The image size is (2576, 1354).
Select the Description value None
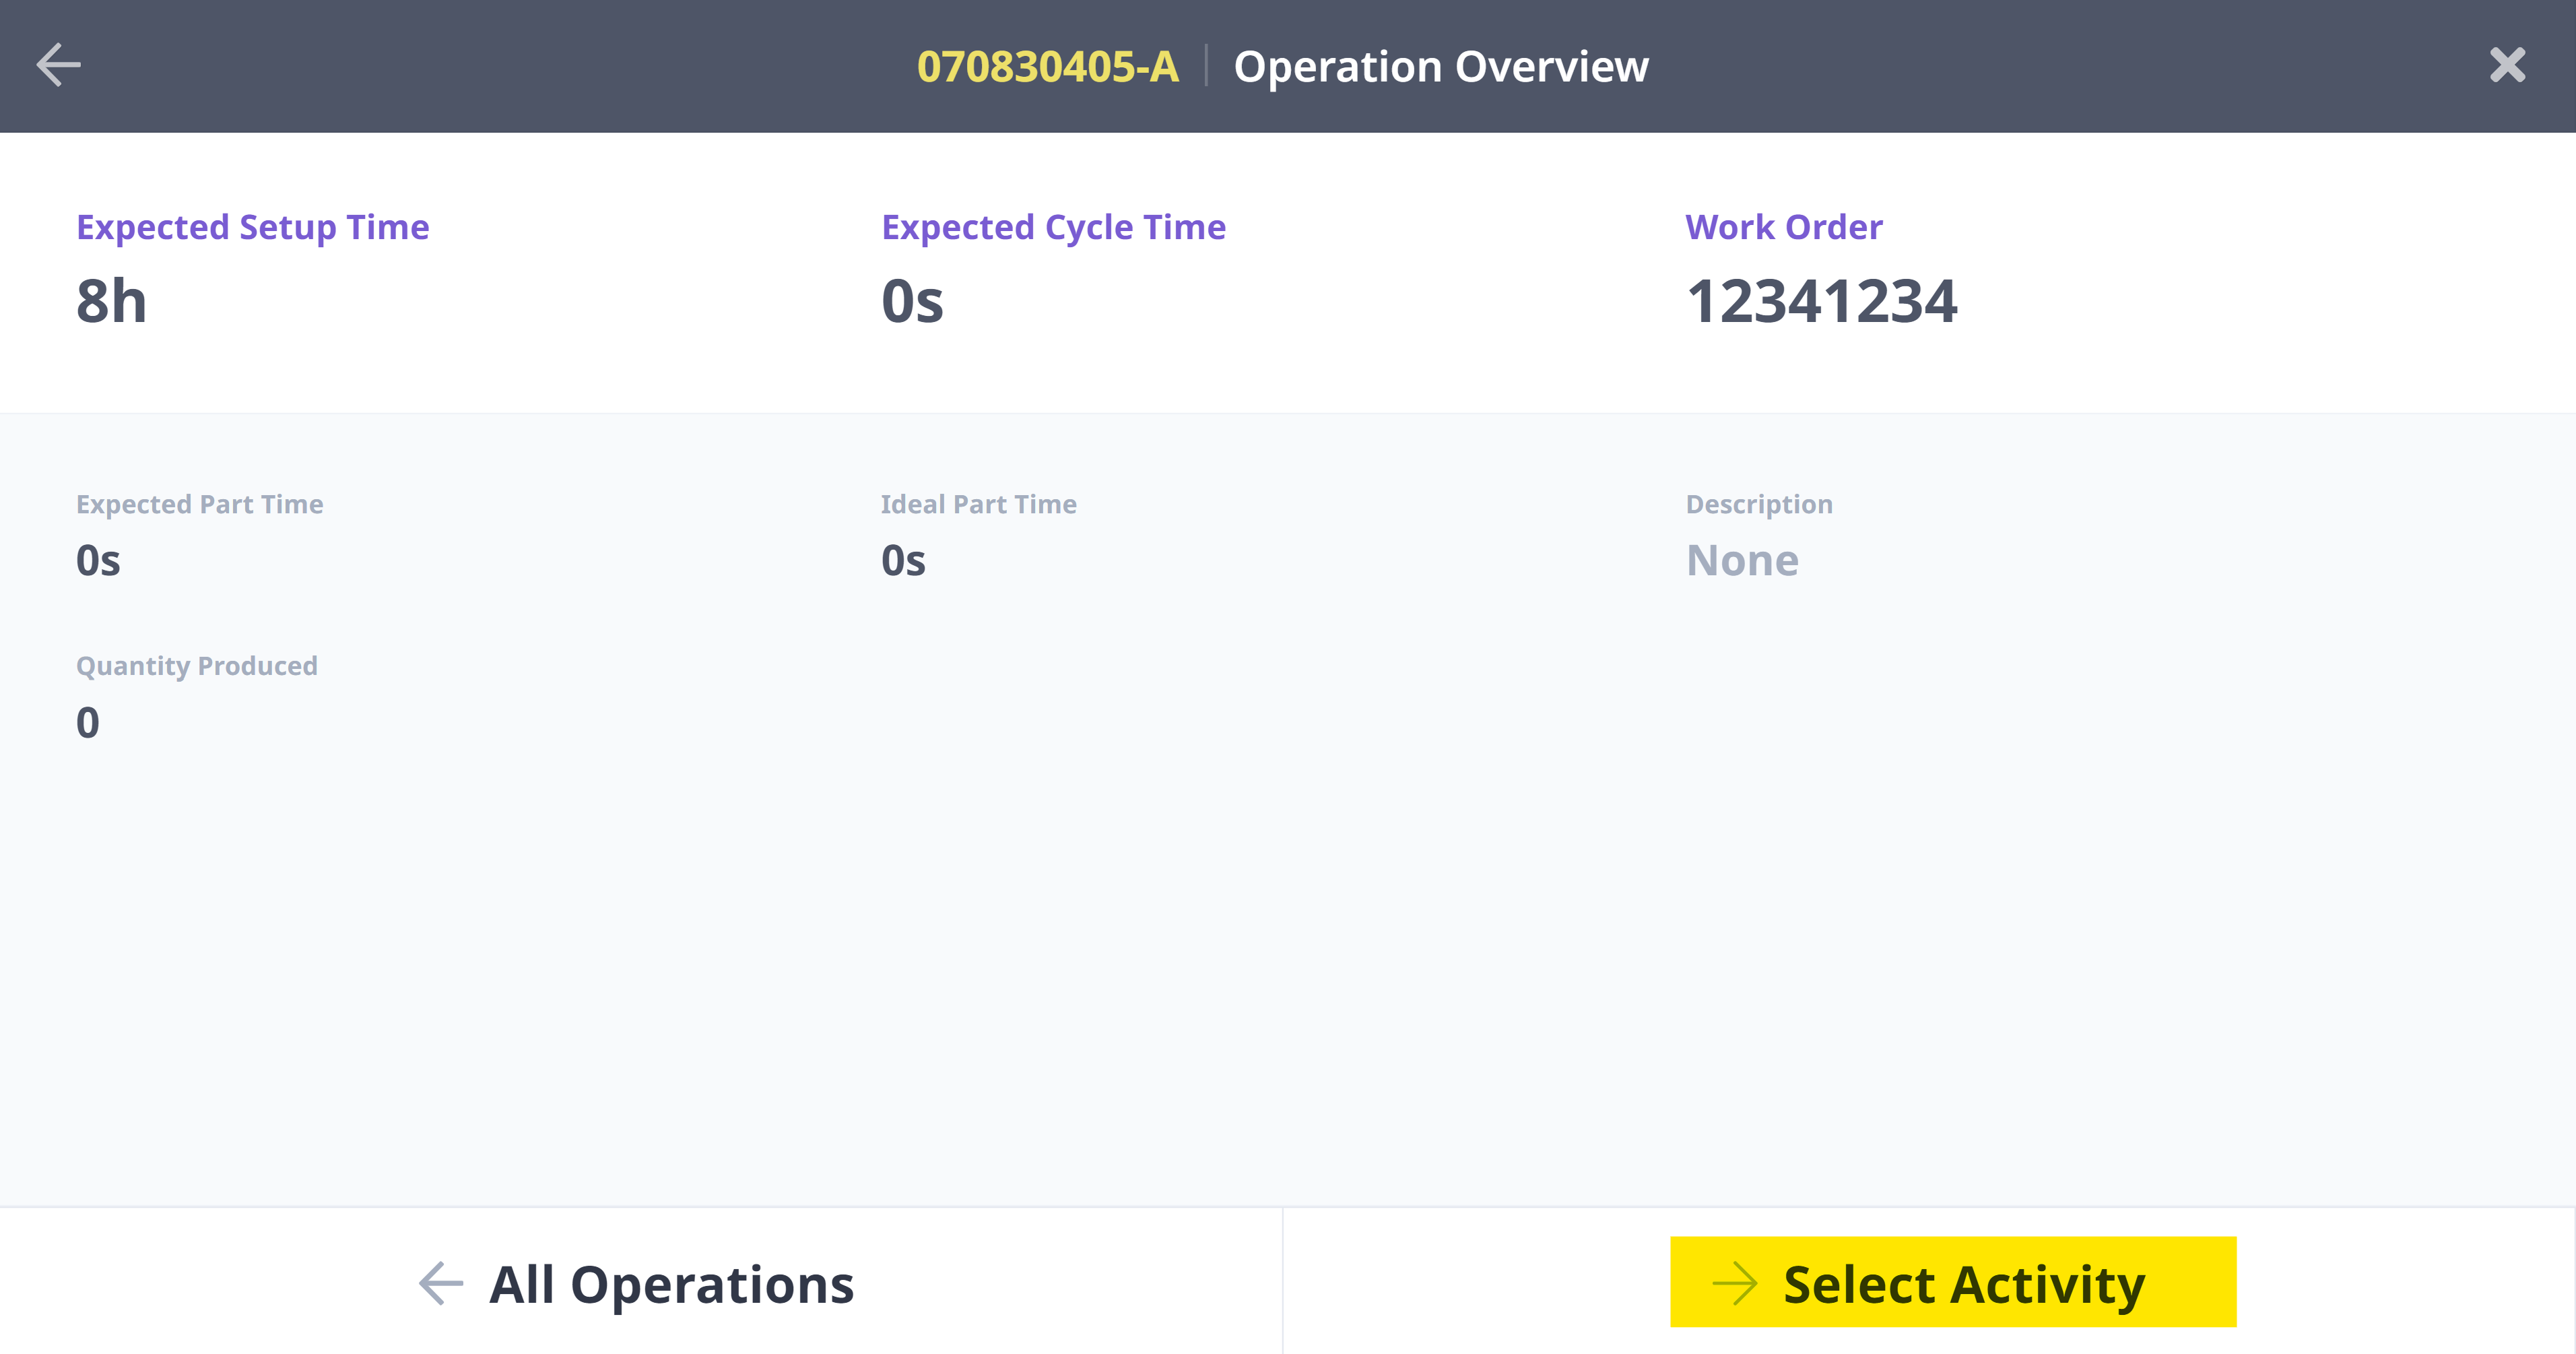coord(1742,560)
